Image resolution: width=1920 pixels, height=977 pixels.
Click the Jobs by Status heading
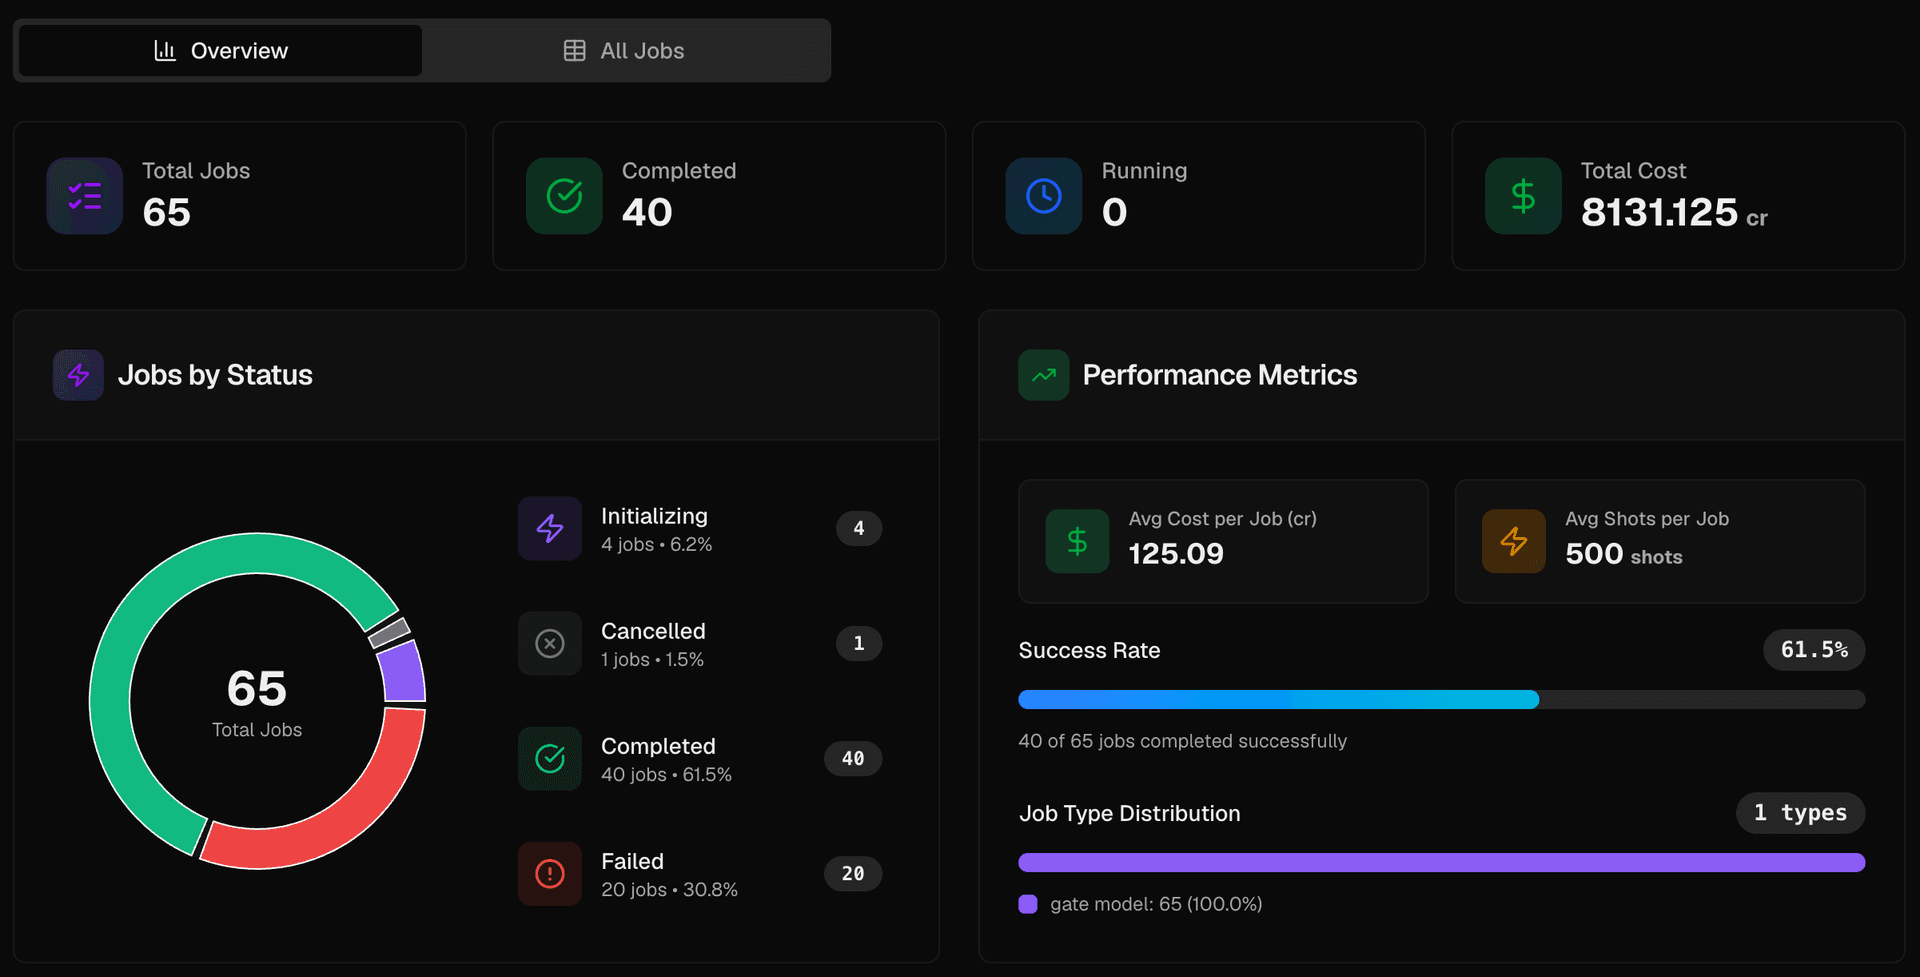click(x=215, y=375)
